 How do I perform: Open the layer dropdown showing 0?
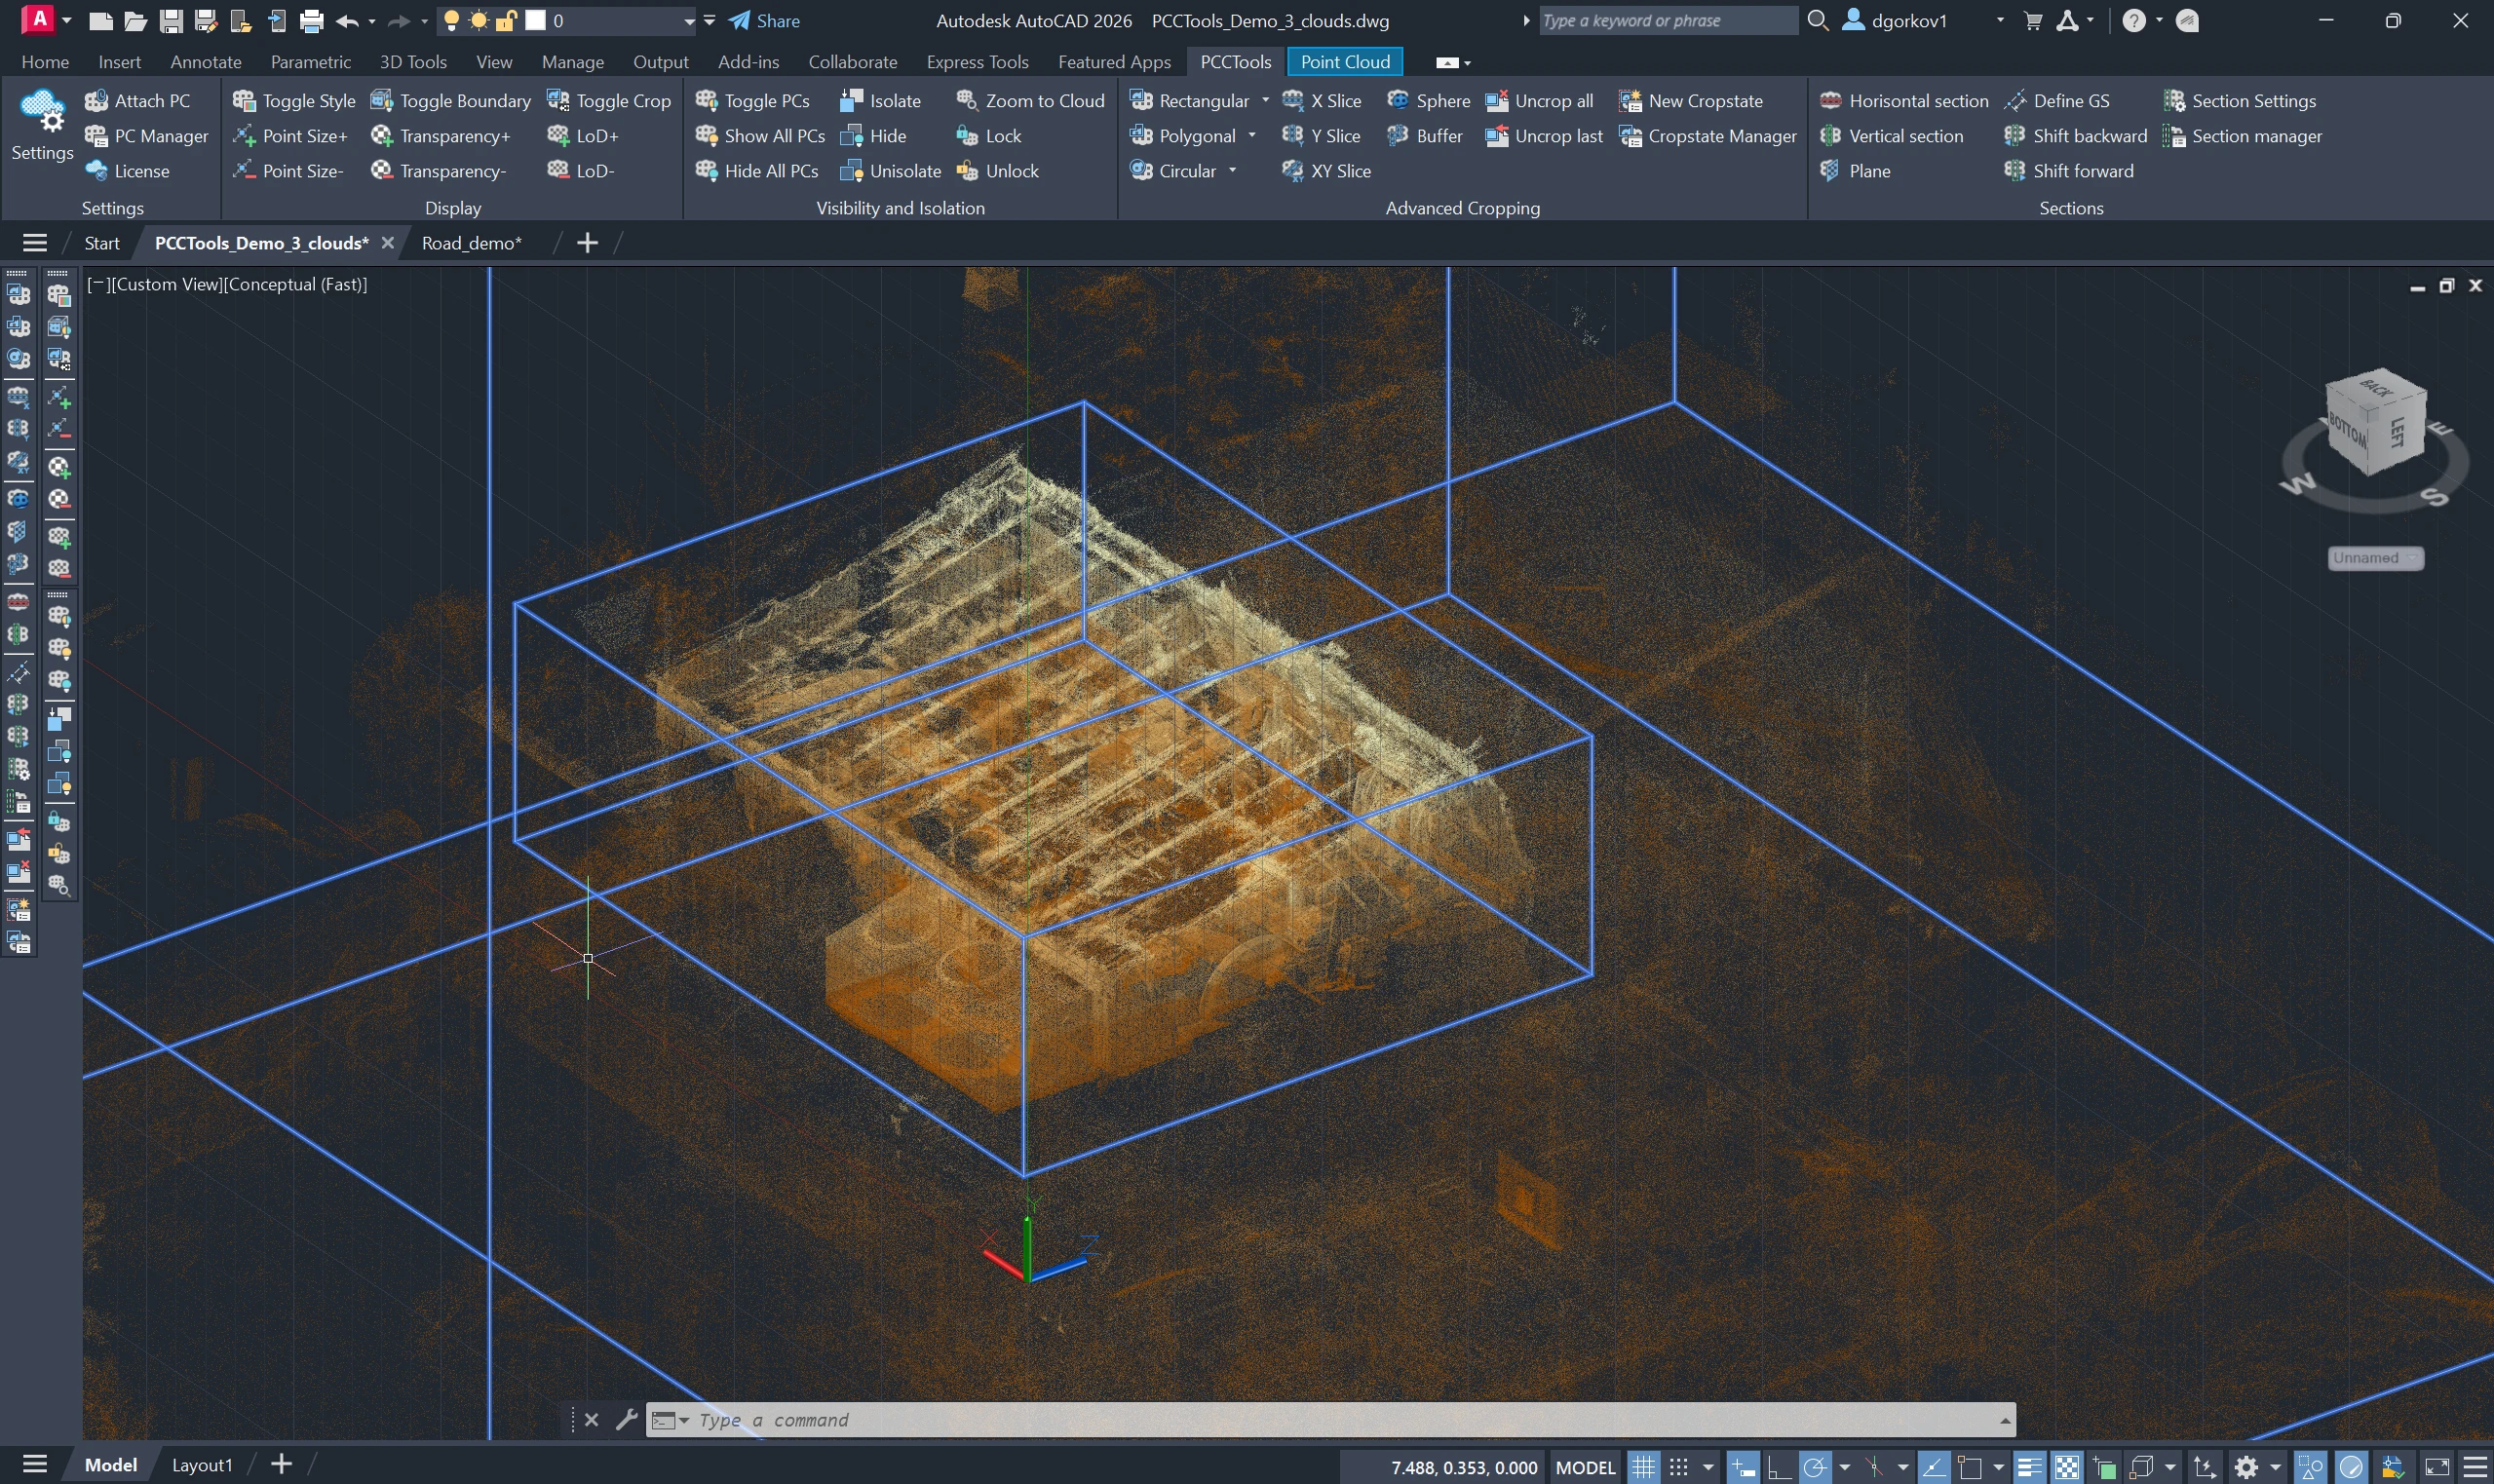point(689,21)
